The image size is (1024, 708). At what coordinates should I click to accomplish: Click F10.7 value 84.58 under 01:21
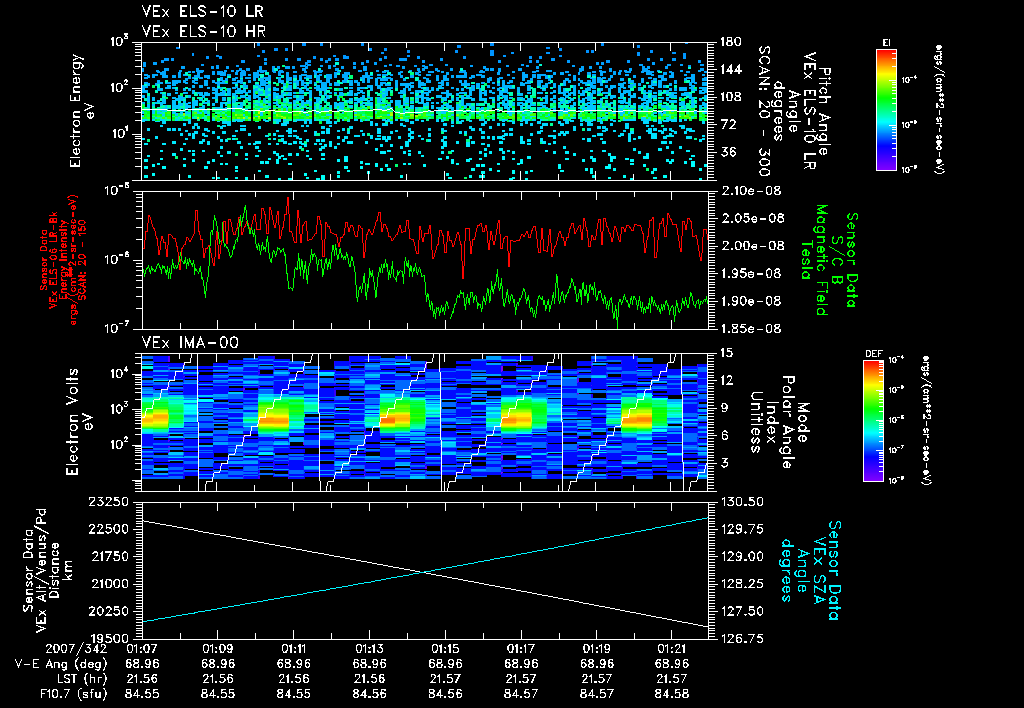tap(672, 694)
